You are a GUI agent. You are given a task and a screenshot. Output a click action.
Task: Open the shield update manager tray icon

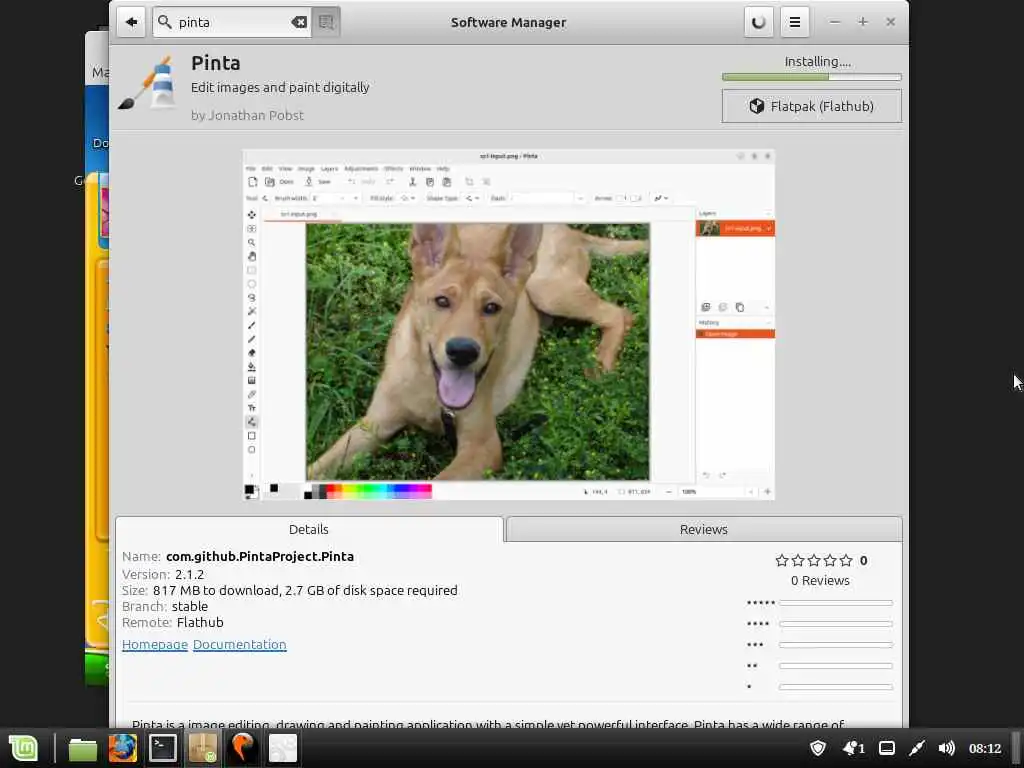818,748
